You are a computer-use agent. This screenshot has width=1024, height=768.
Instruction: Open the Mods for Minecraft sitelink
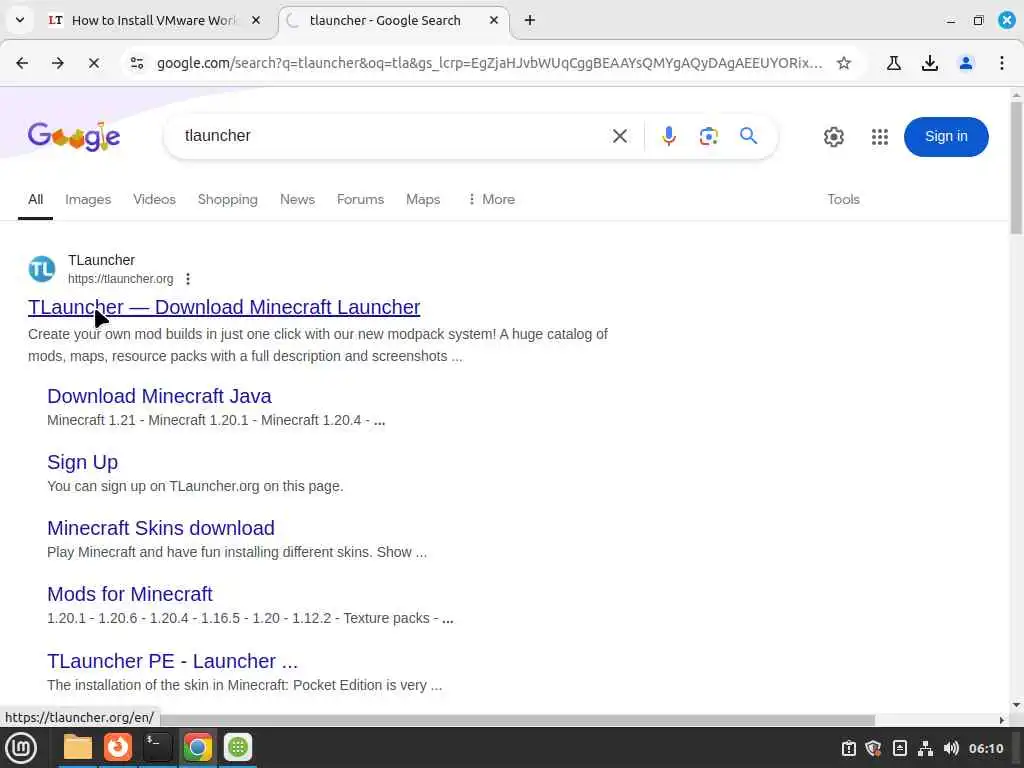[x=130, y=594]
